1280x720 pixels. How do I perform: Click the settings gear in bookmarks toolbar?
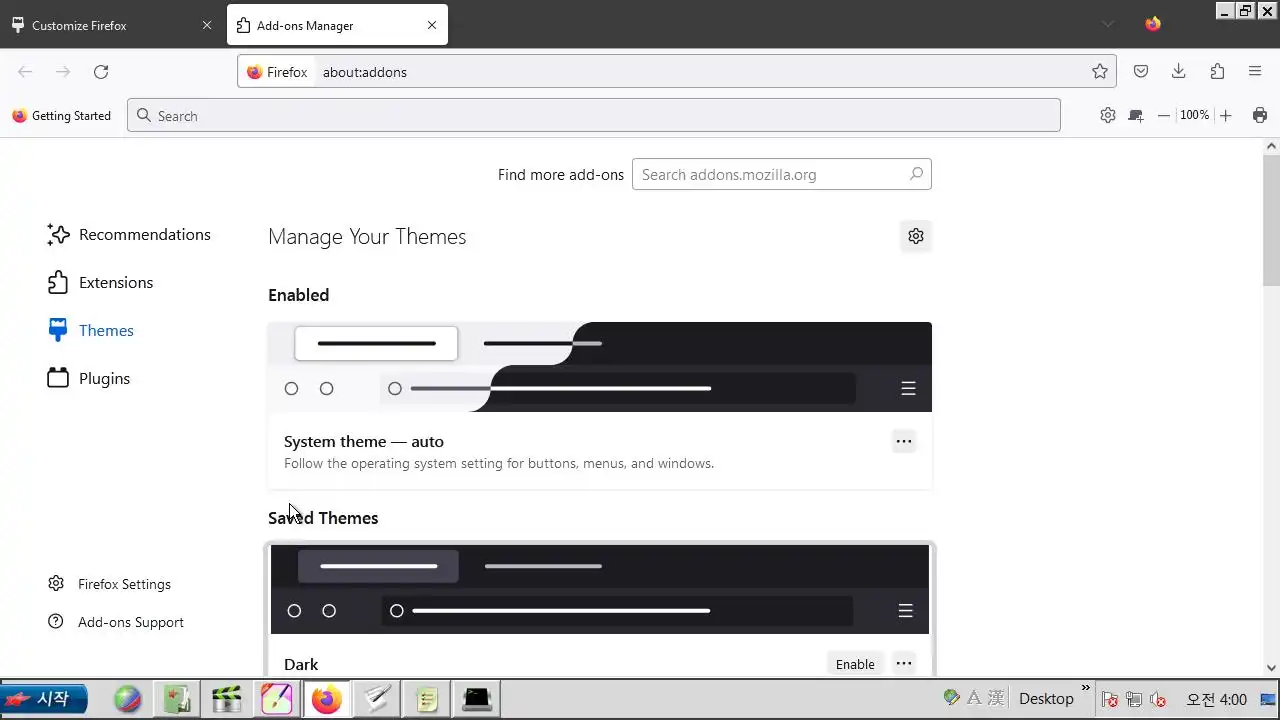(x=1108, y=115)
